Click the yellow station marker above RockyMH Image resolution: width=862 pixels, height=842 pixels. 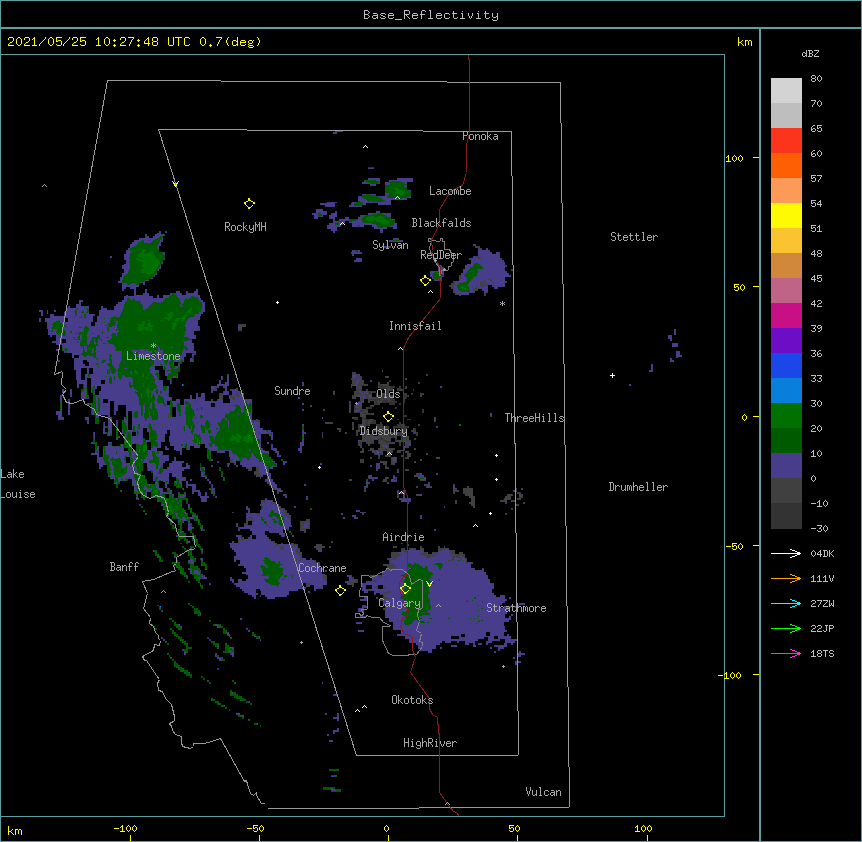point(249,204)
